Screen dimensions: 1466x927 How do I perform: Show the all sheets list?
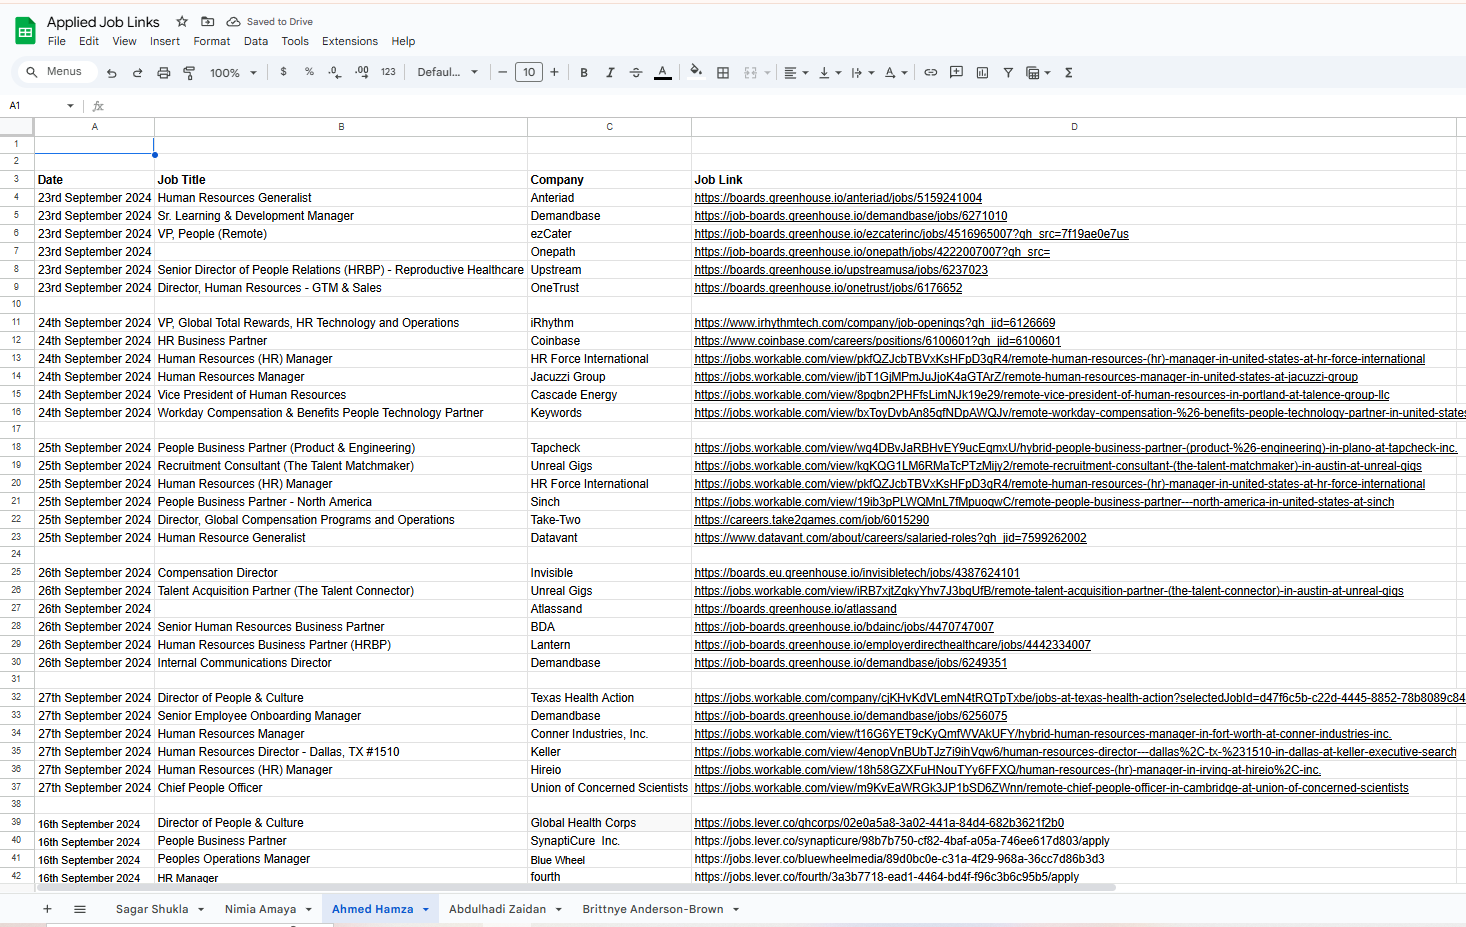pyautogui.click(x=80, y=909)
